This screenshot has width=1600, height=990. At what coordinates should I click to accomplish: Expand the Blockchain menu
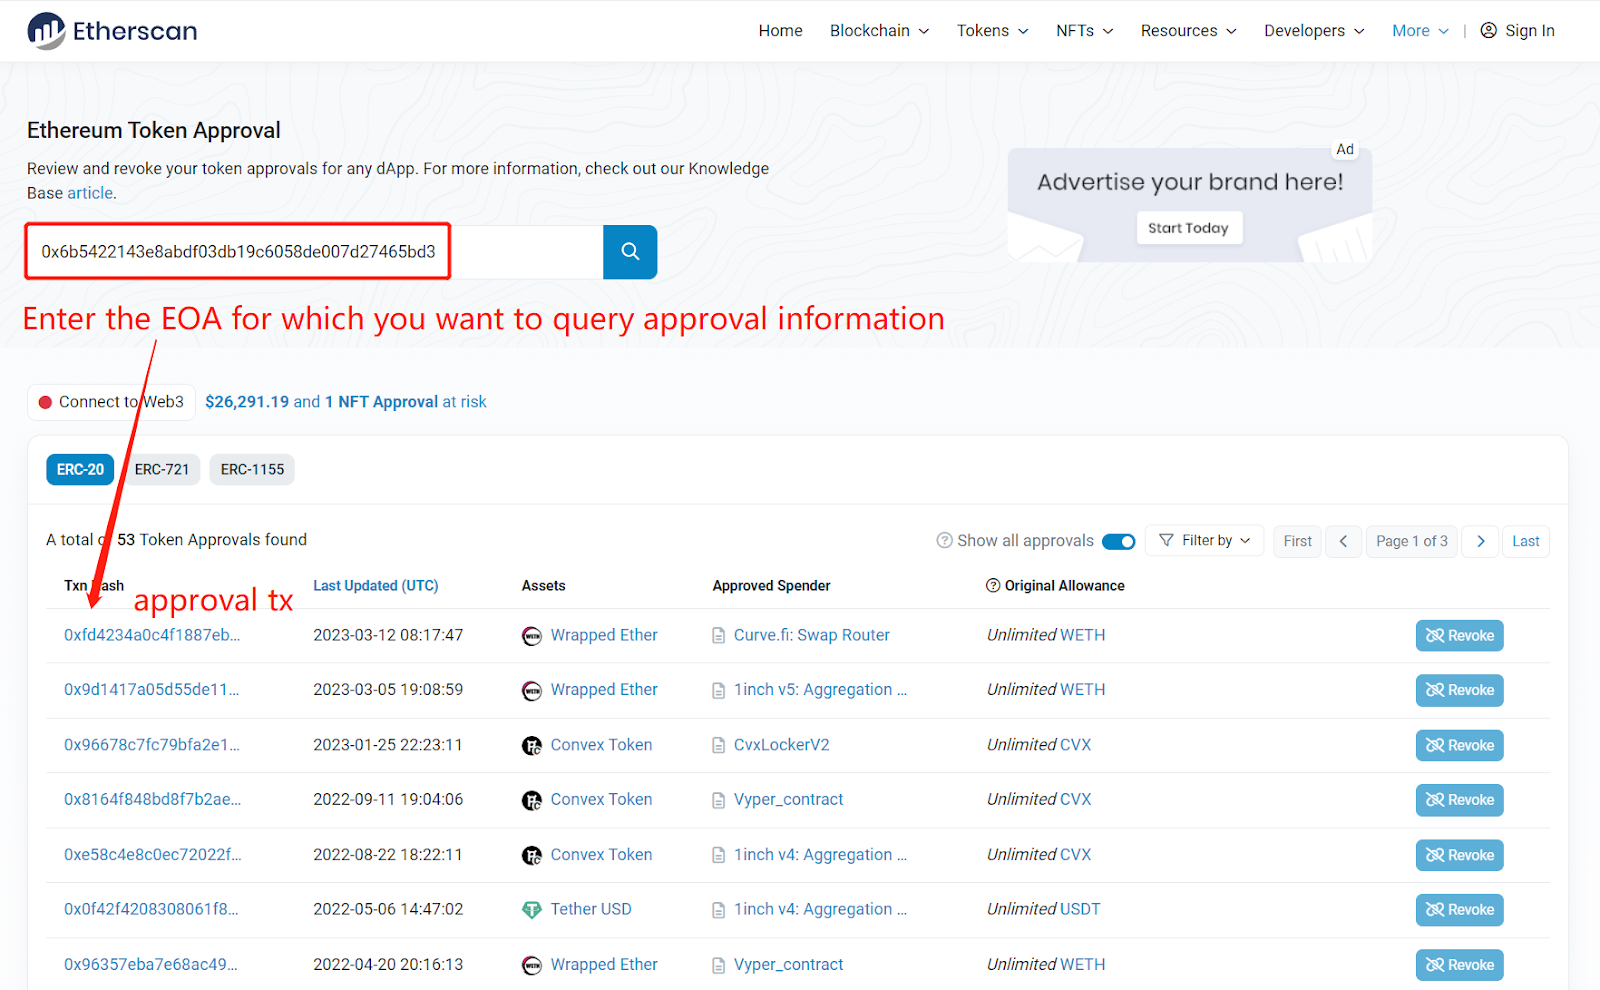point(879,31)
